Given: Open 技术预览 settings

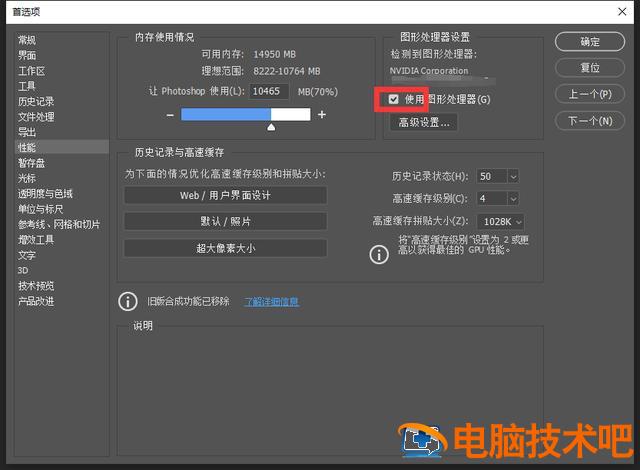Looking at the screenshot, I should [x=36, y=286].
